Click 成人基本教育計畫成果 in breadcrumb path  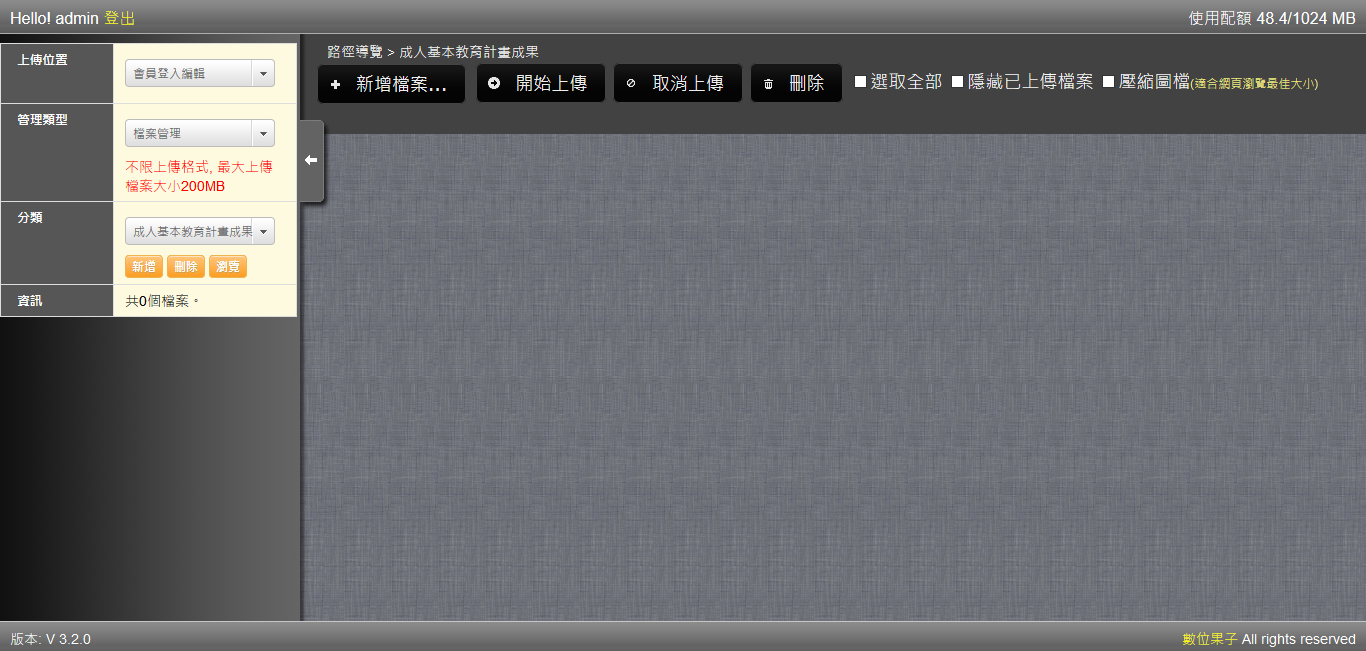pos(469,52)
